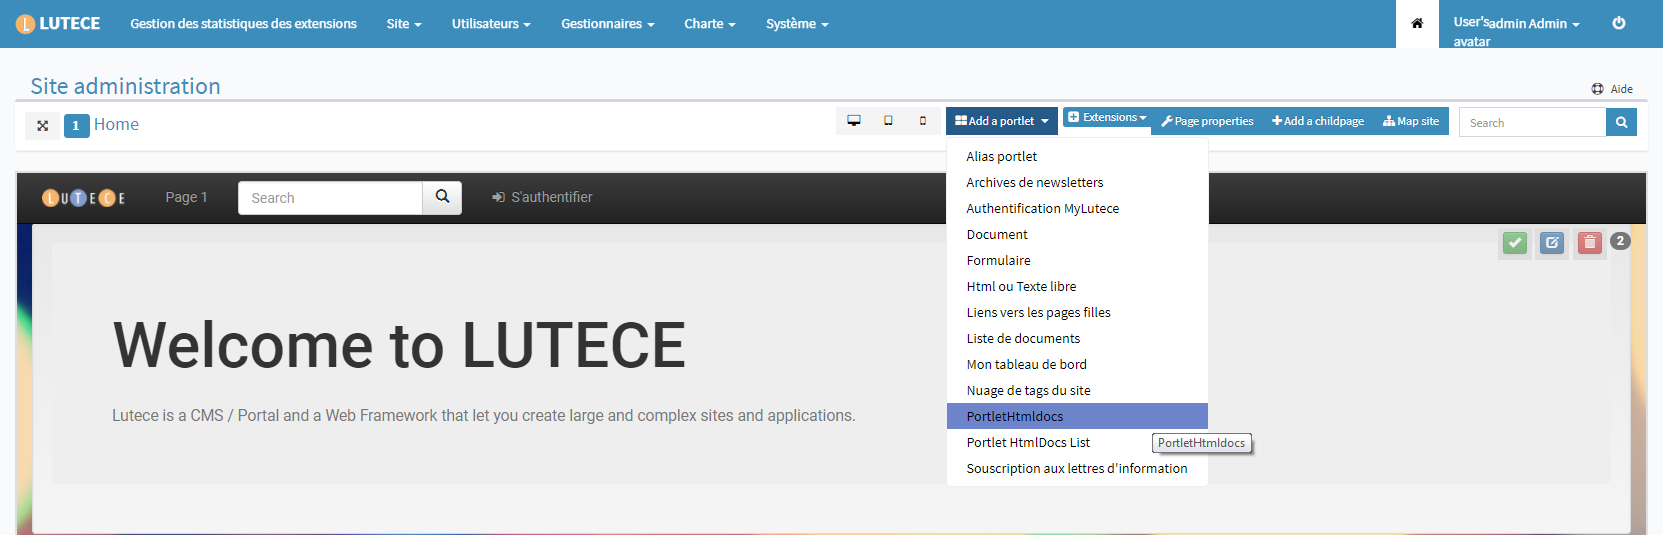Screen dimensions: 1663x535
Task: Switch to mobile phone preview icon
Action: pos(922,121)
